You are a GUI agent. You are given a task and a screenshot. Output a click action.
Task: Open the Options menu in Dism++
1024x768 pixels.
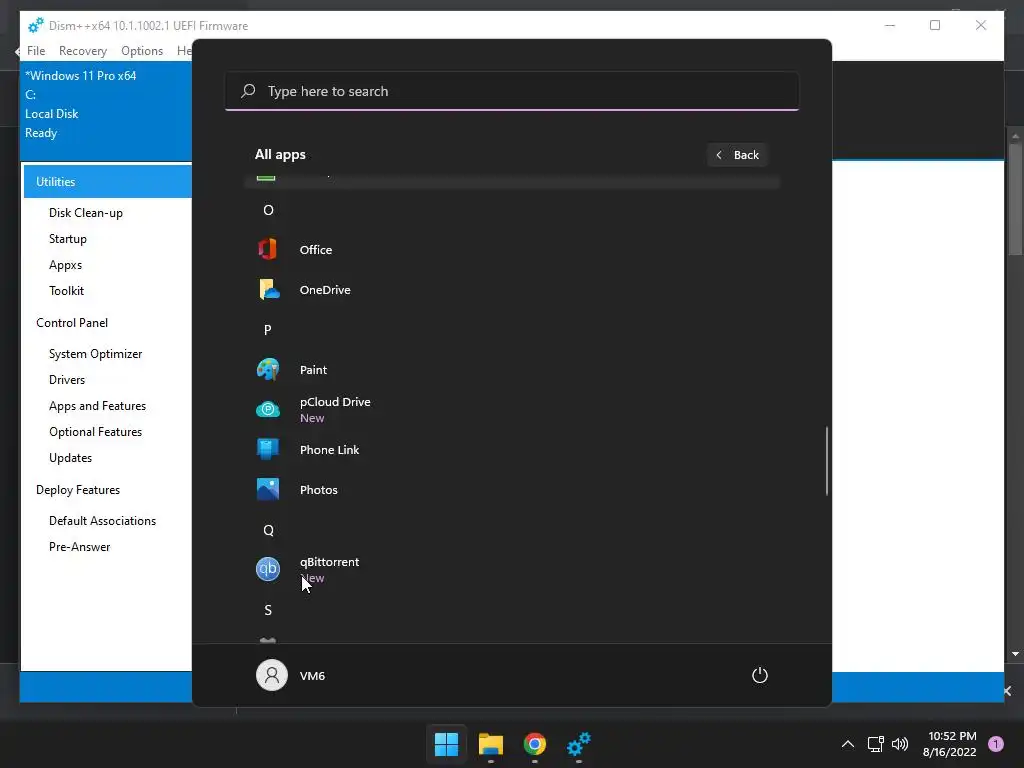(x=142, y=51)
